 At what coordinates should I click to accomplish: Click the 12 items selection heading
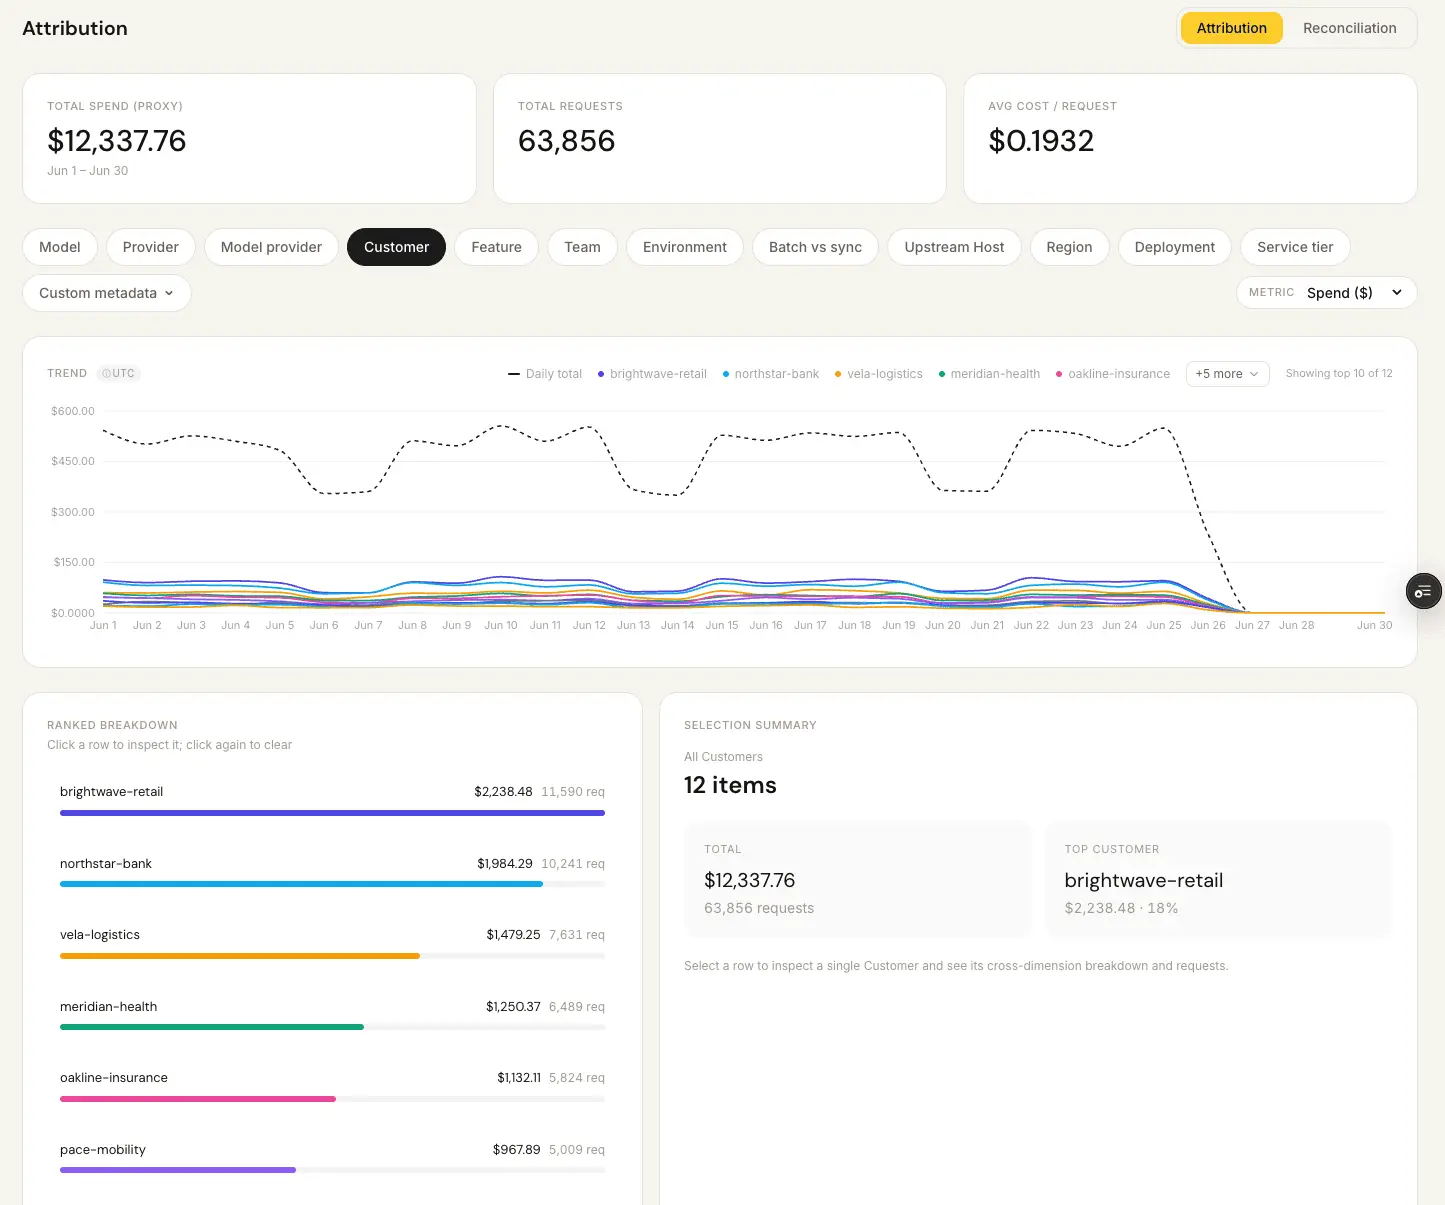[730, 785]
